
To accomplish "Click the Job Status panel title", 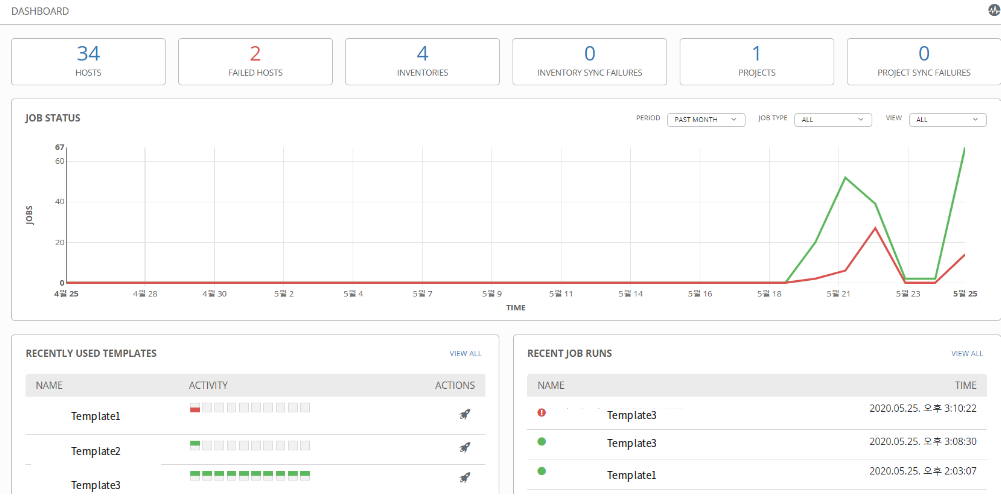I will click(x=53, y=118).
